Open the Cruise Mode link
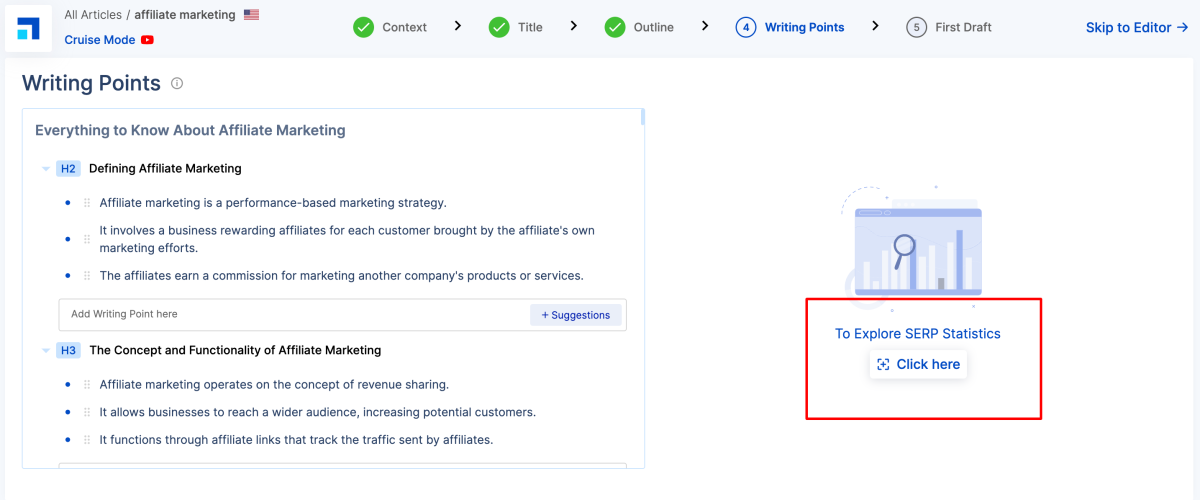Image resolution: width=1200 pixels, height=500 pixels. 99,40
